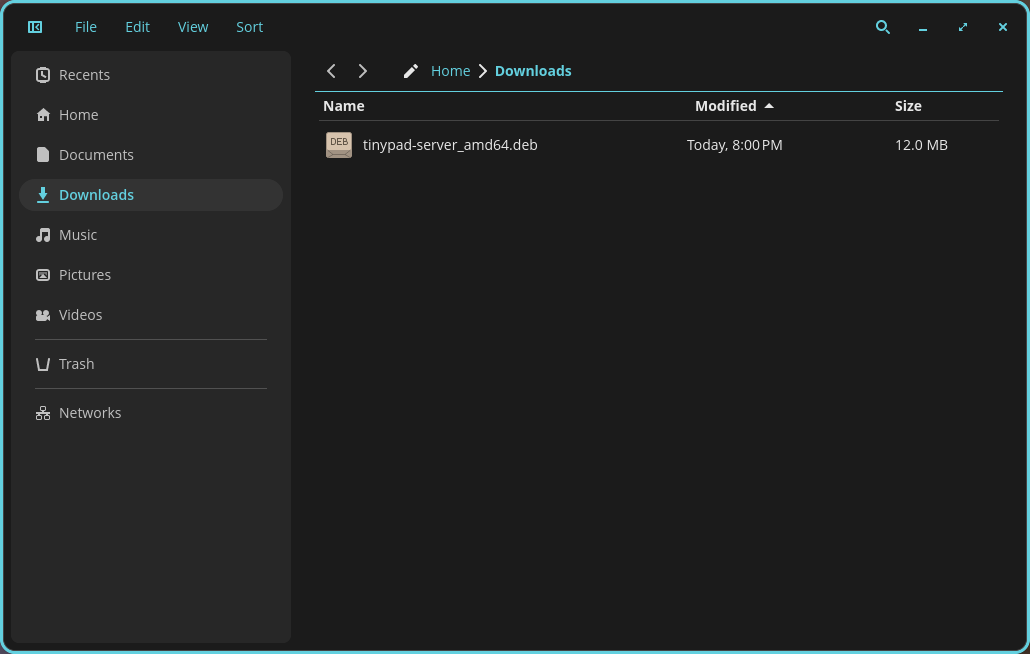Click the Downloads arrow icon in sidebar
Viewport: 1030px width, 654px height.
click(x=43, y=195)
